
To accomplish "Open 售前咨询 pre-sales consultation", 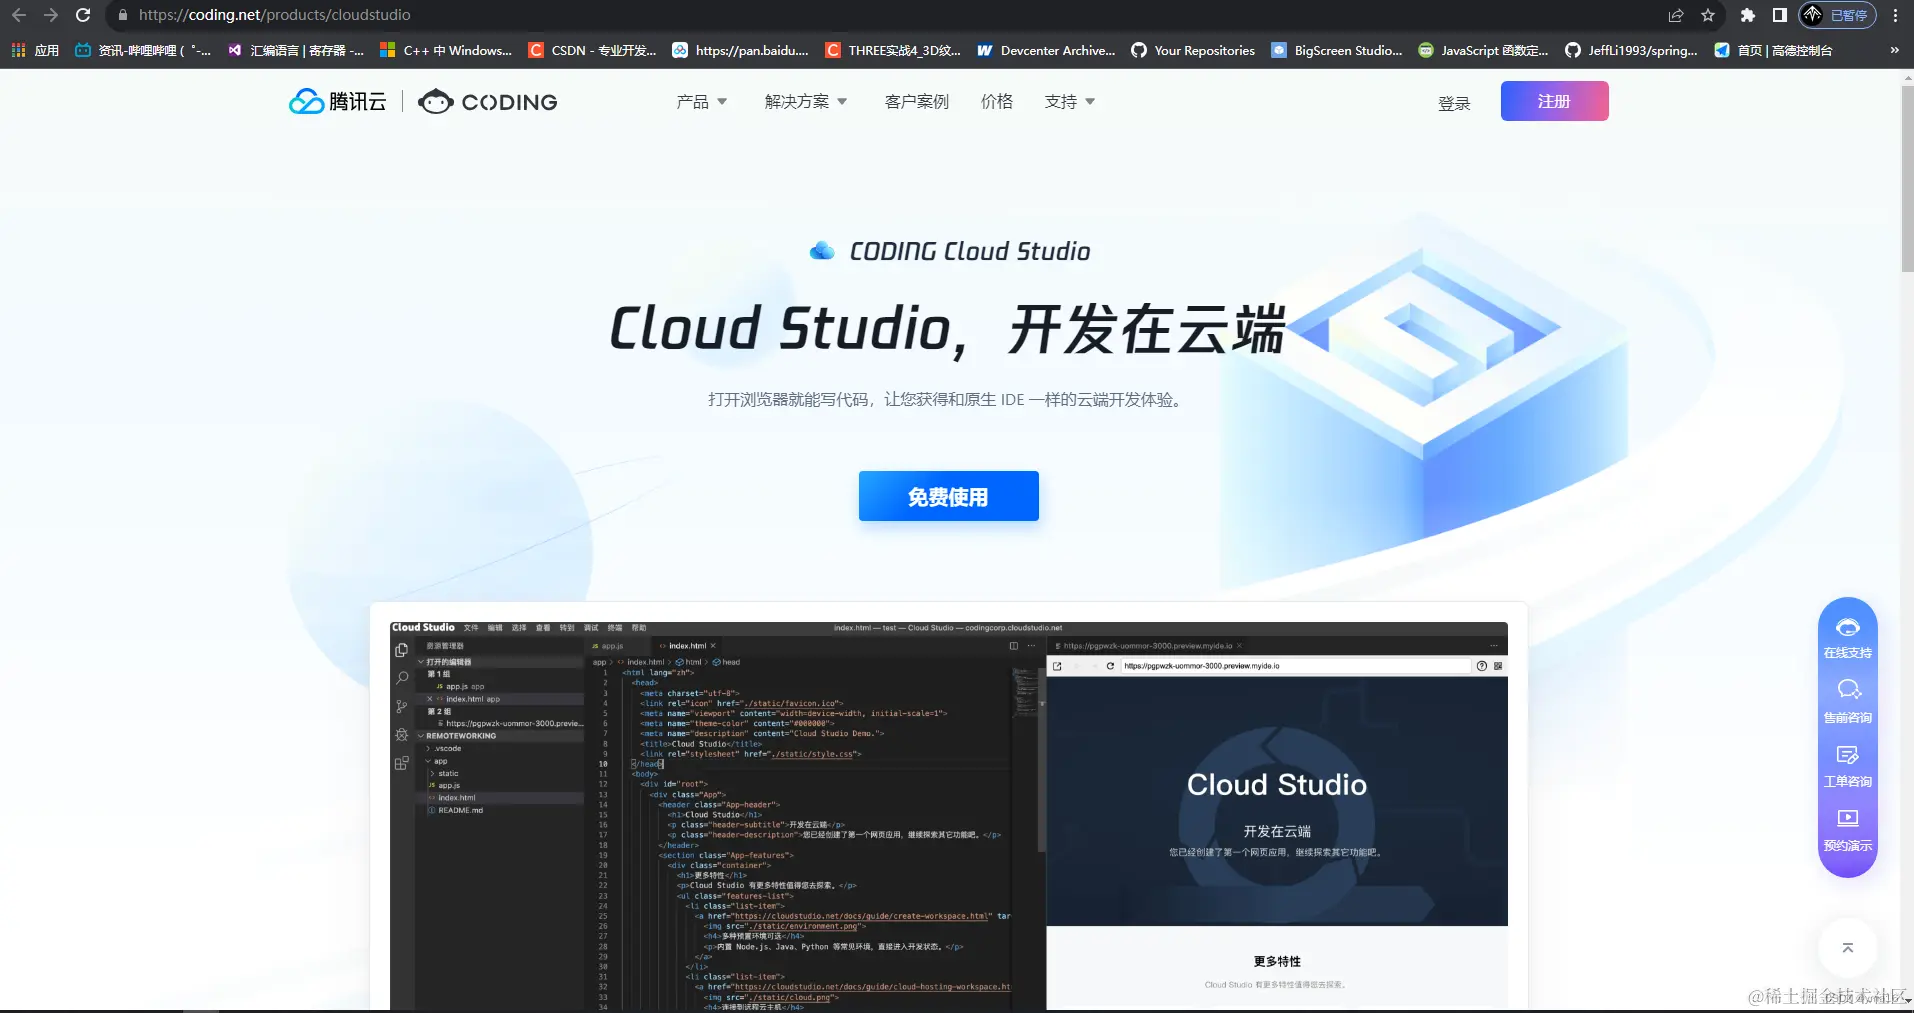I will point(1847,702).
